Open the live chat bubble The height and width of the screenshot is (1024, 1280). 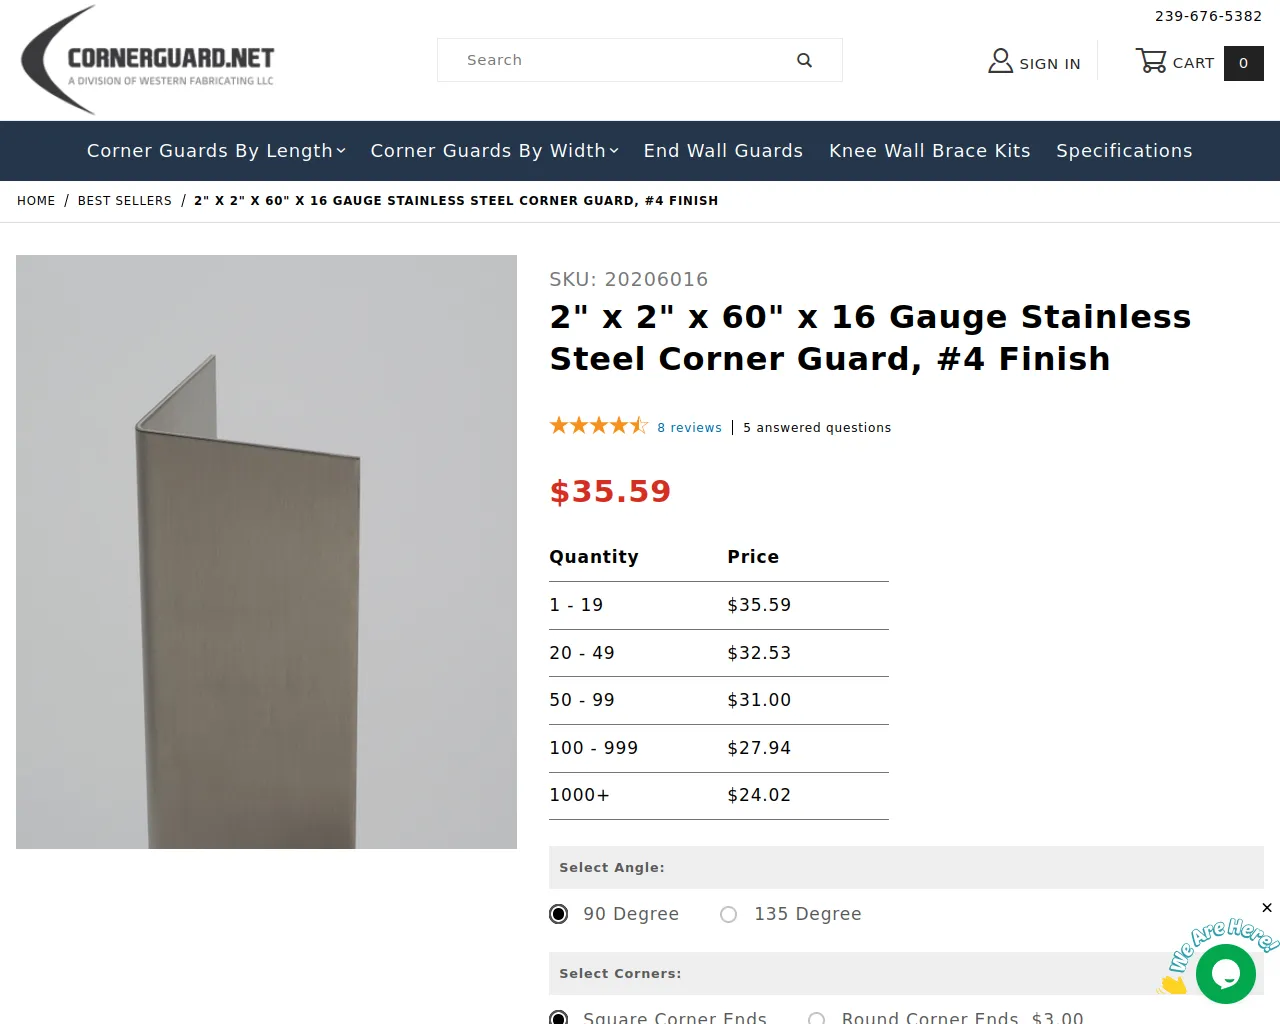click(1226, 973)
